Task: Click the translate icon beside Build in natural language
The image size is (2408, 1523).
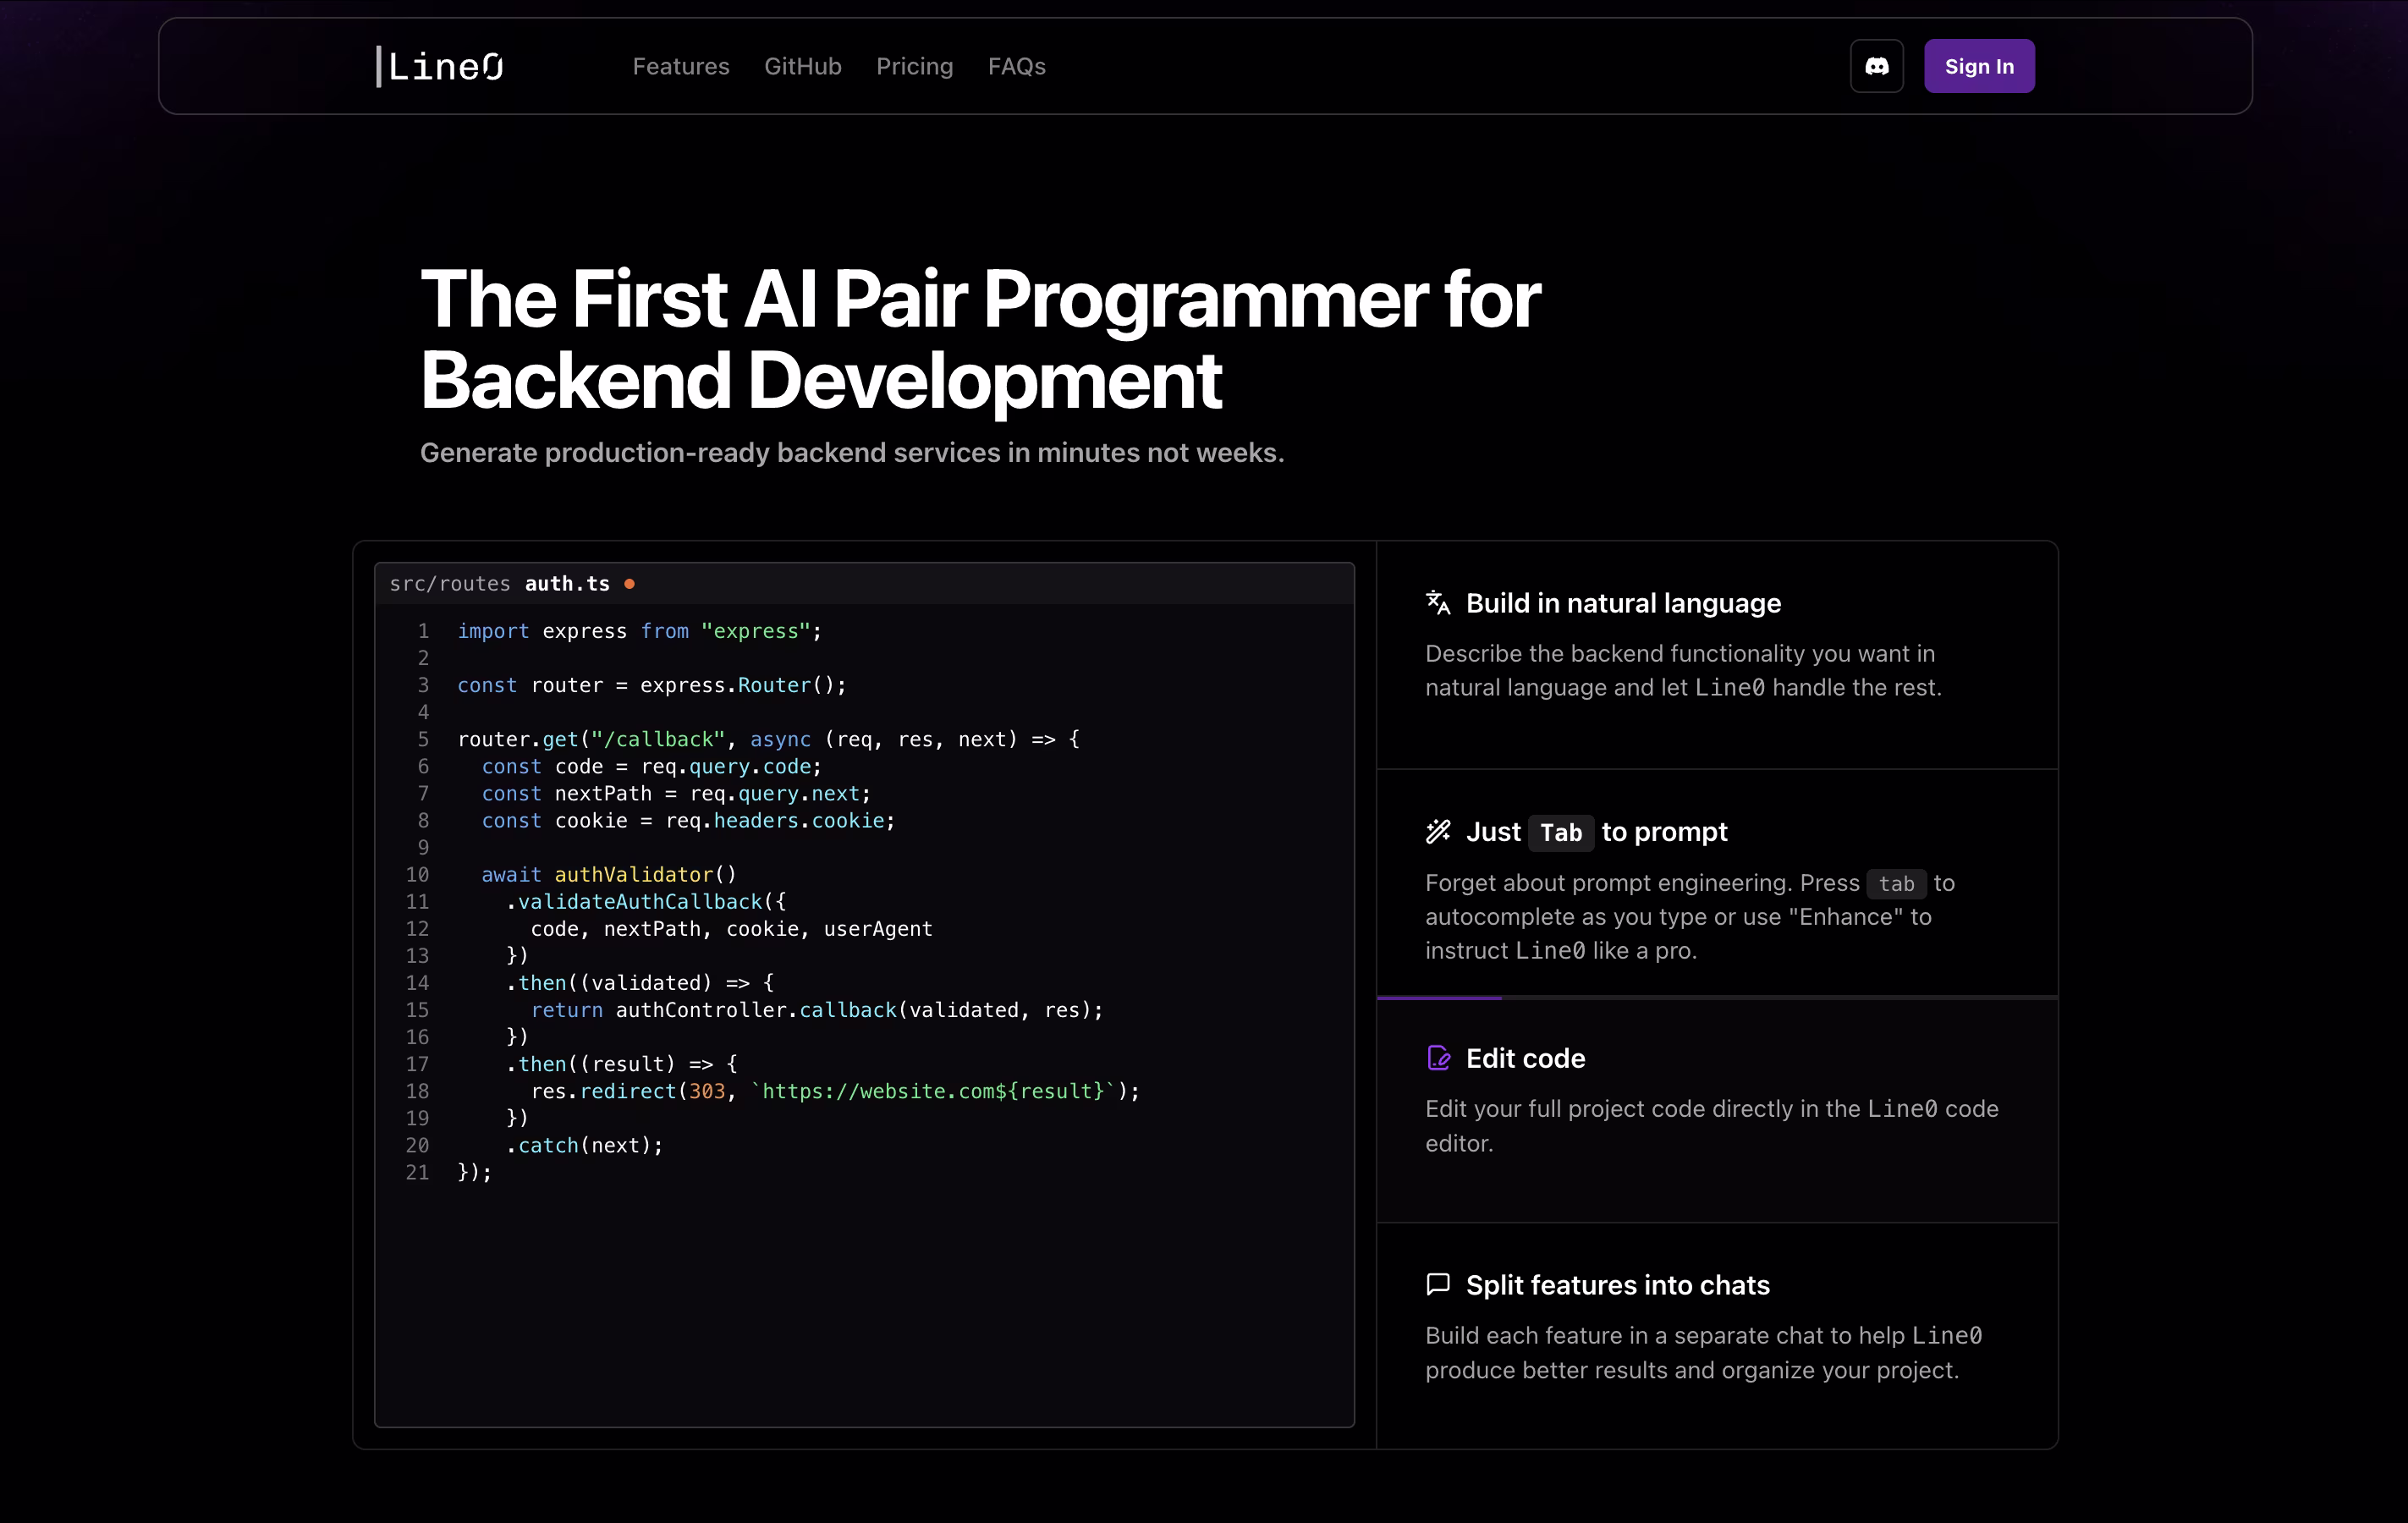Action: click(1437, 602)
